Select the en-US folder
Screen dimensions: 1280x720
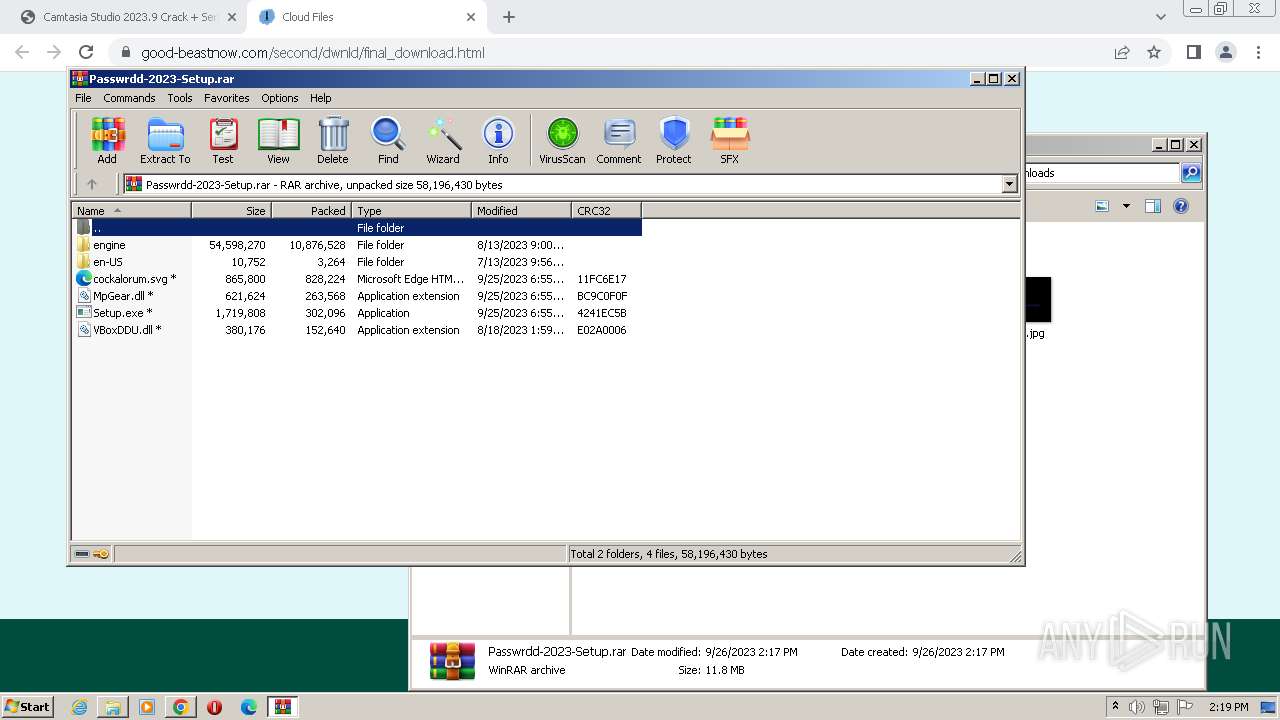point(357,262)
